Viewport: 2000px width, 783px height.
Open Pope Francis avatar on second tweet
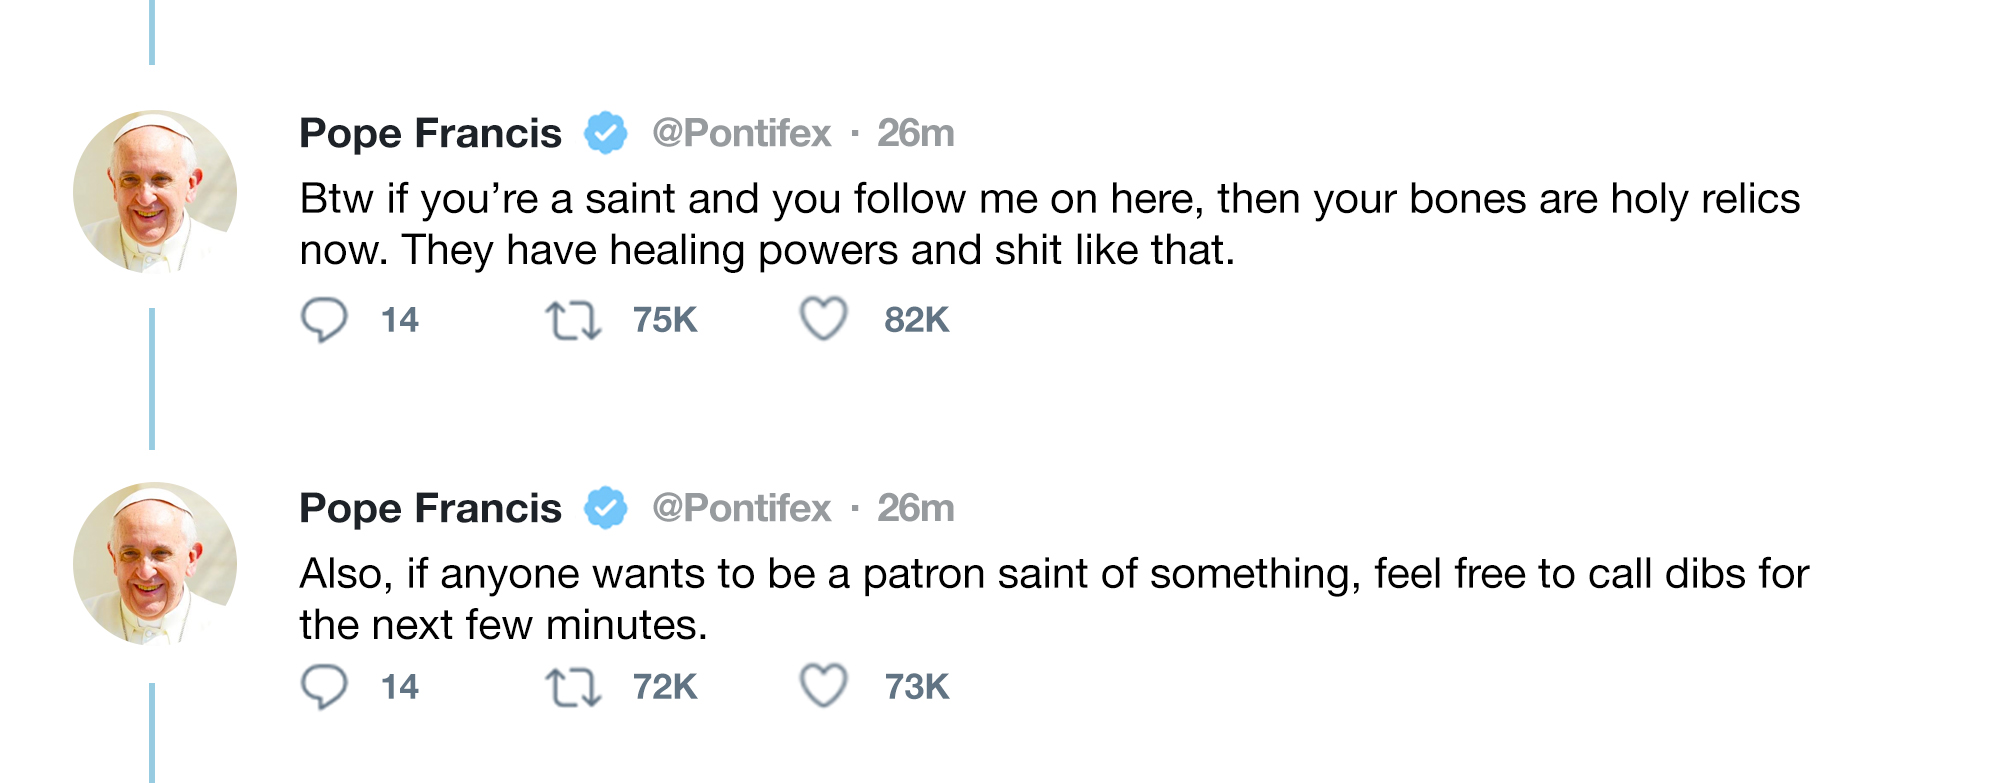155,564
